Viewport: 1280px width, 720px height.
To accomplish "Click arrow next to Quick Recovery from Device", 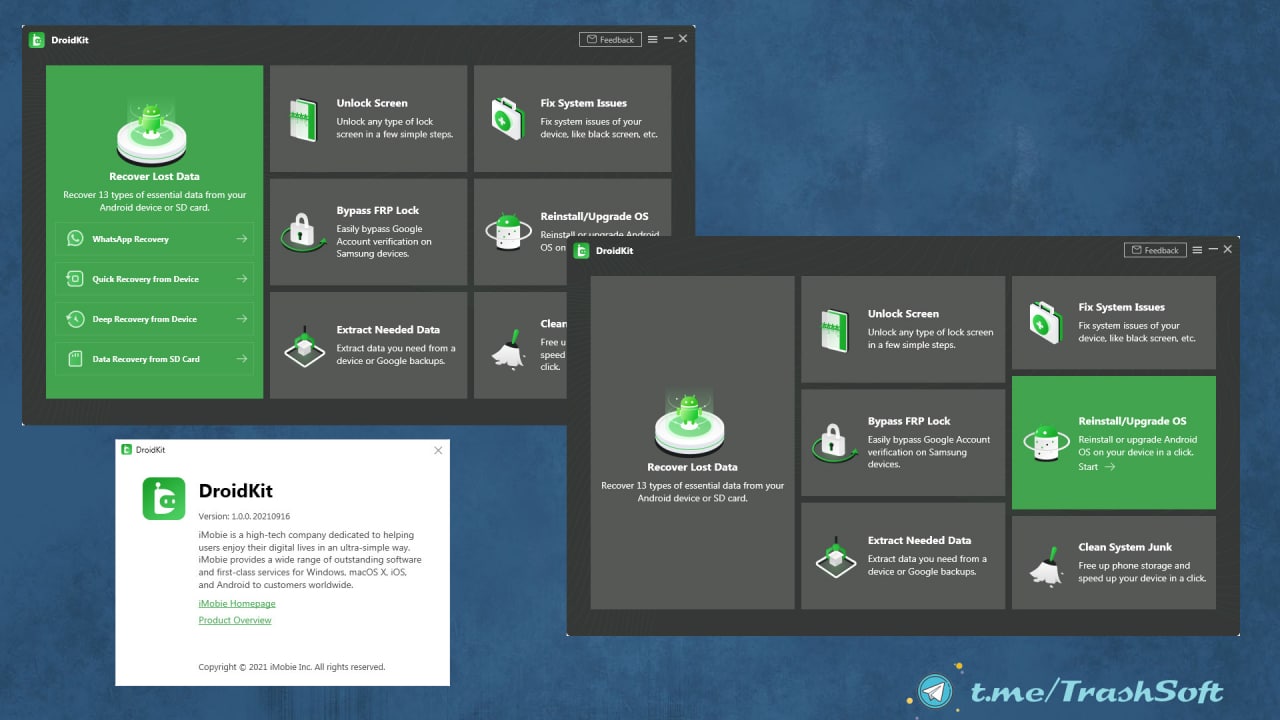I will coord(241,279).
